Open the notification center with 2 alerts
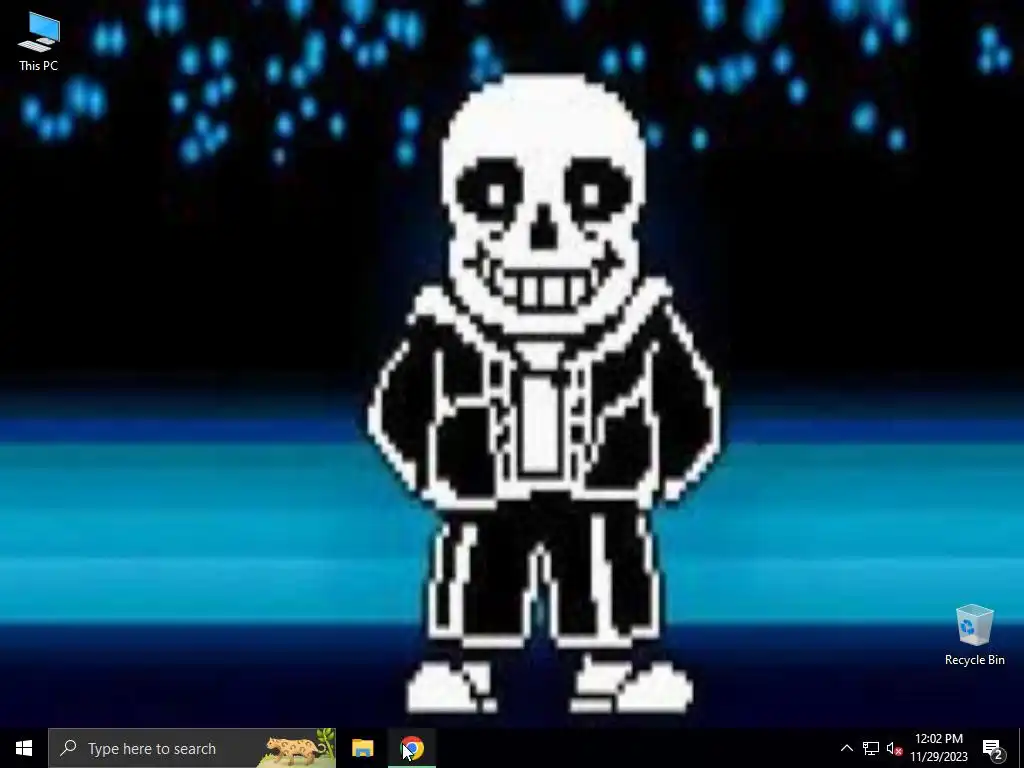 [993, 748]
